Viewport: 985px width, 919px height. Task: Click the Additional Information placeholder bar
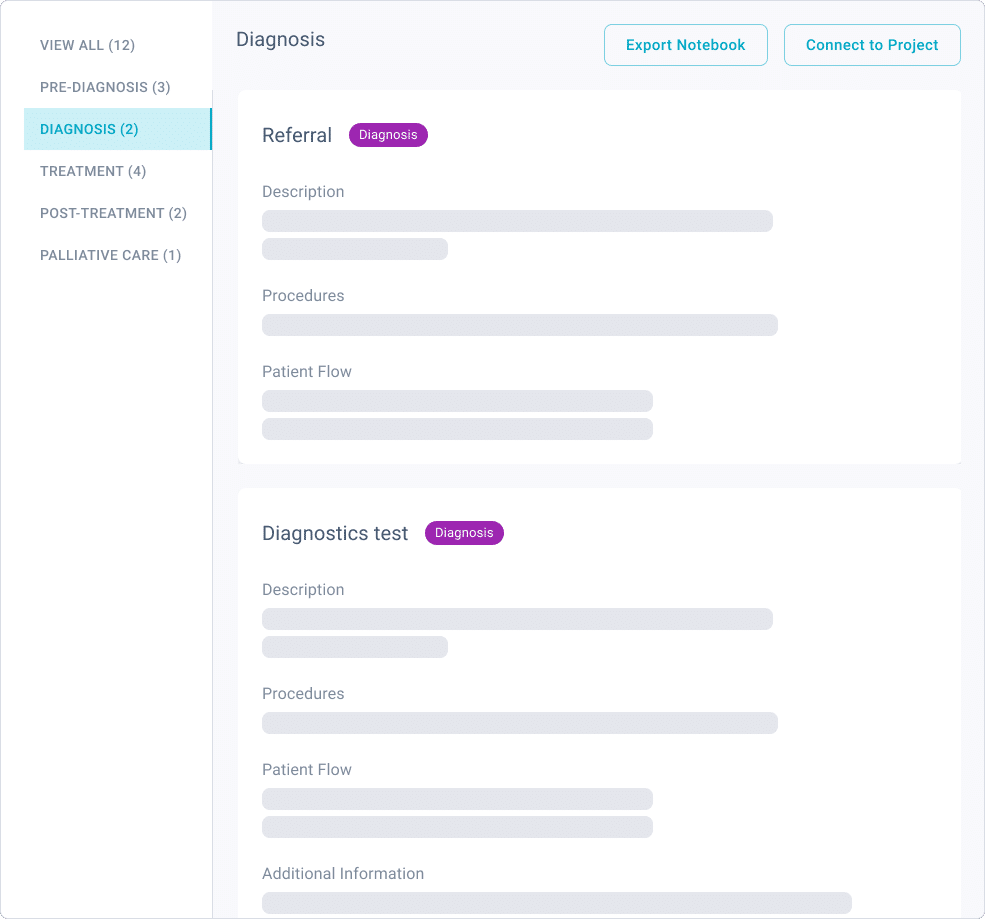tap(557, 903)
